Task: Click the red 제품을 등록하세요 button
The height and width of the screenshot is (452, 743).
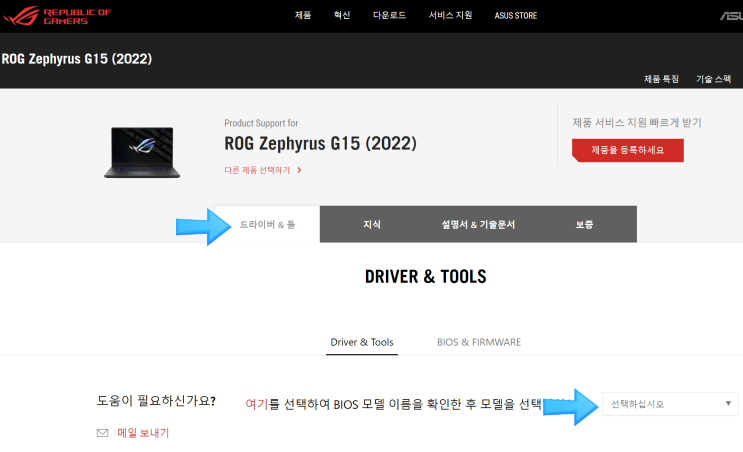Action: tap(627, 150)
